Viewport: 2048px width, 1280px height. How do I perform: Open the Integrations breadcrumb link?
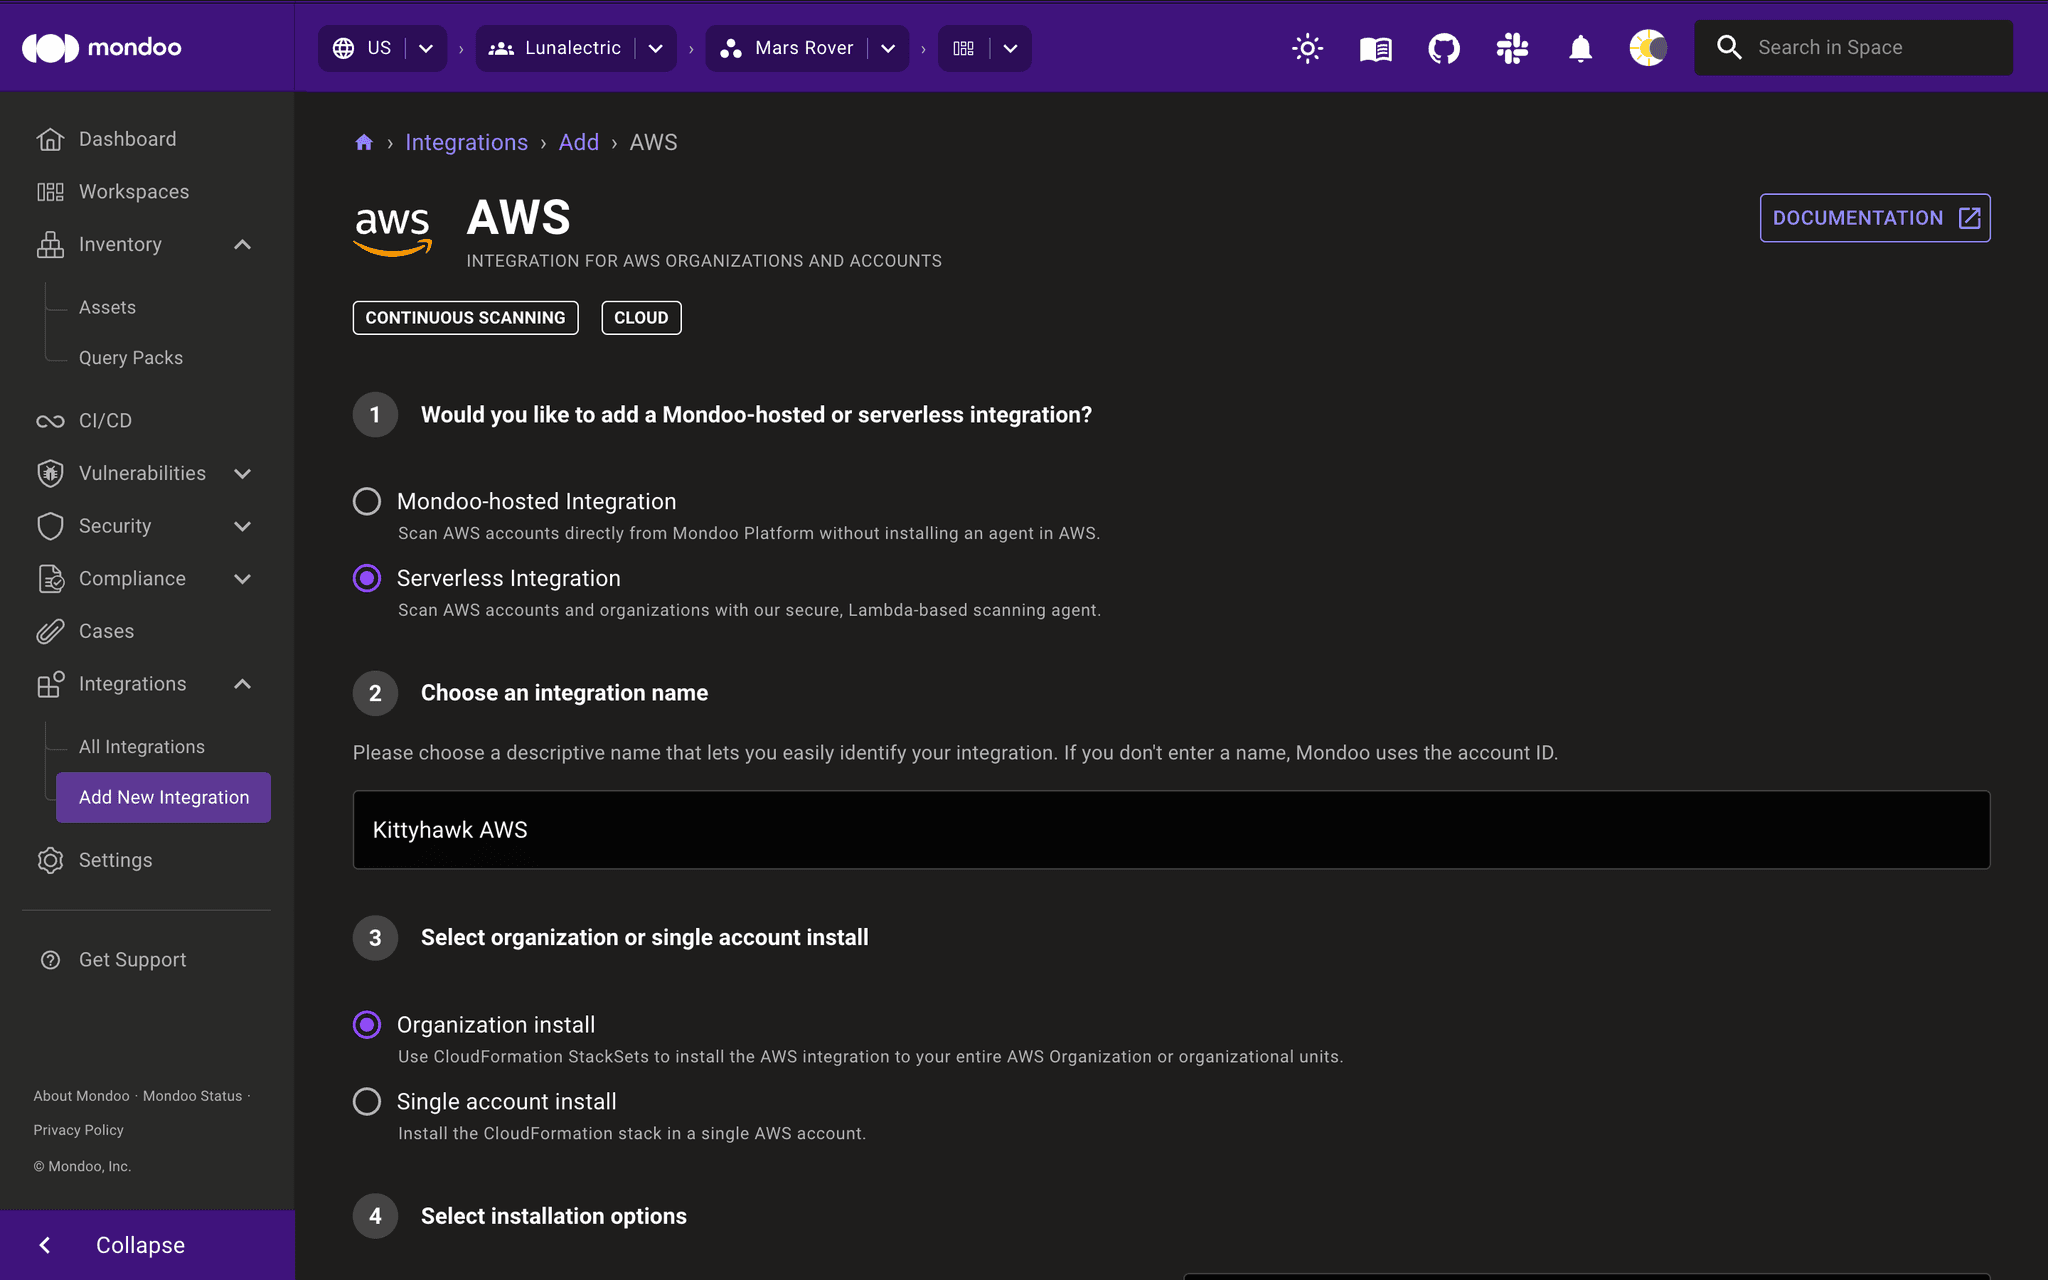pos(466,142)
